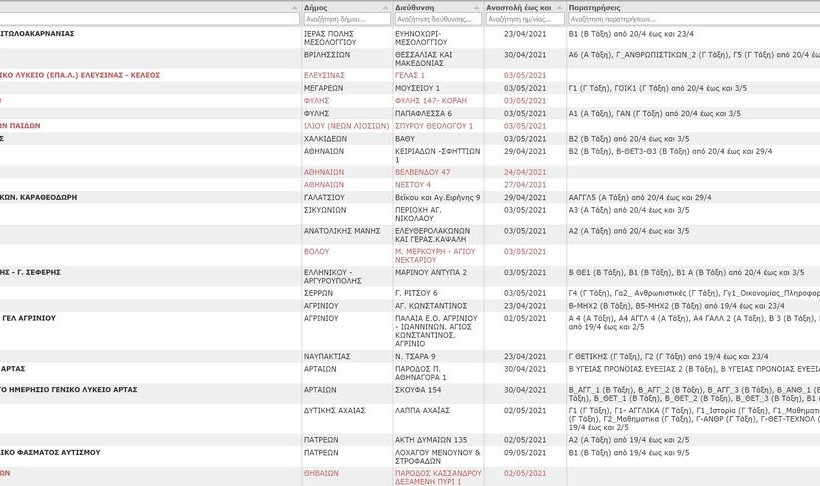Click the ΜΑΡΙΝΟΥ ΑΝΤΥΠΑ 2 address cell
This screenshot has width=820, height=486.
431,272
